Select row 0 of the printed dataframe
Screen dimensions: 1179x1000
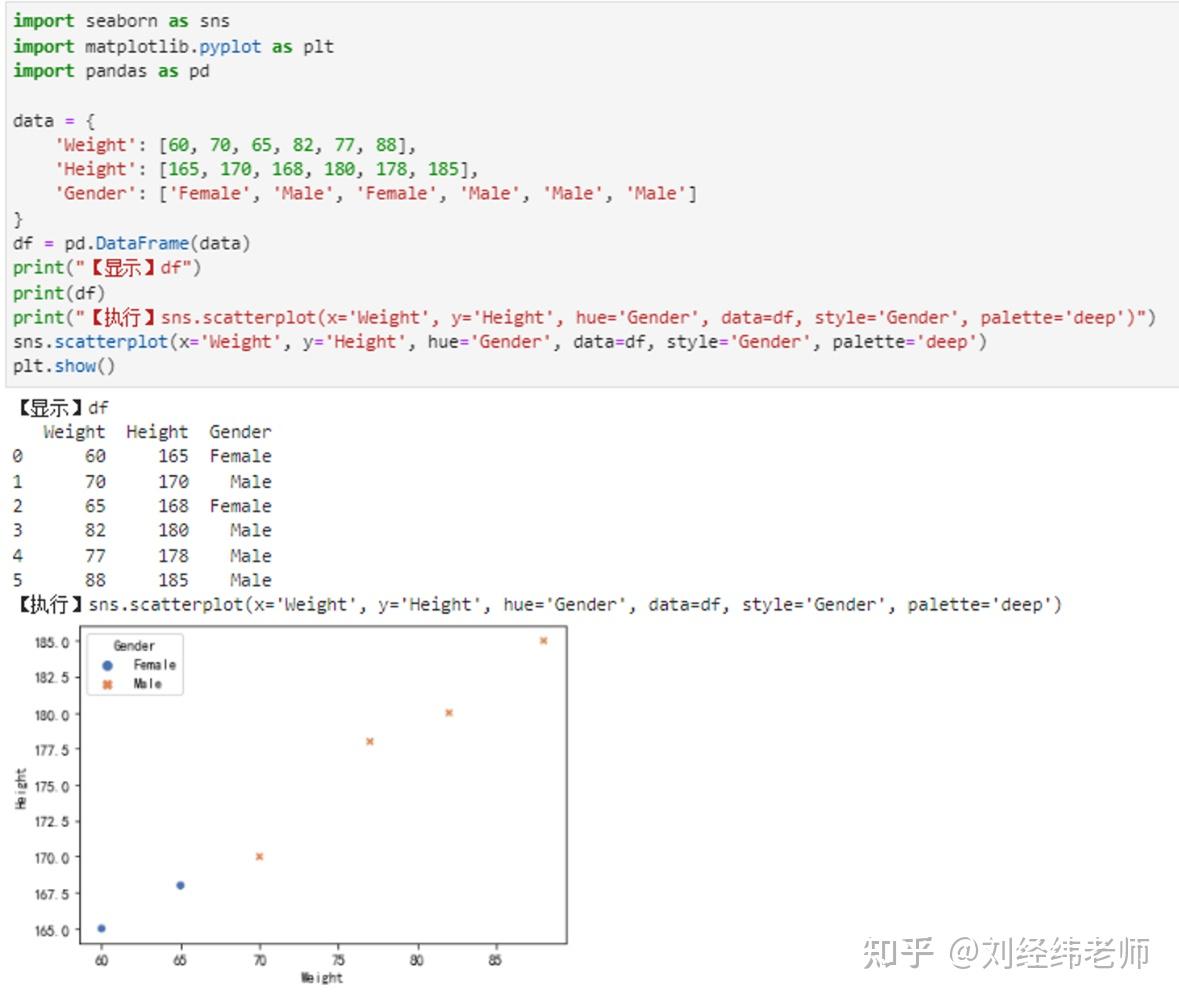pyautogui.click(x=140, y=455)
